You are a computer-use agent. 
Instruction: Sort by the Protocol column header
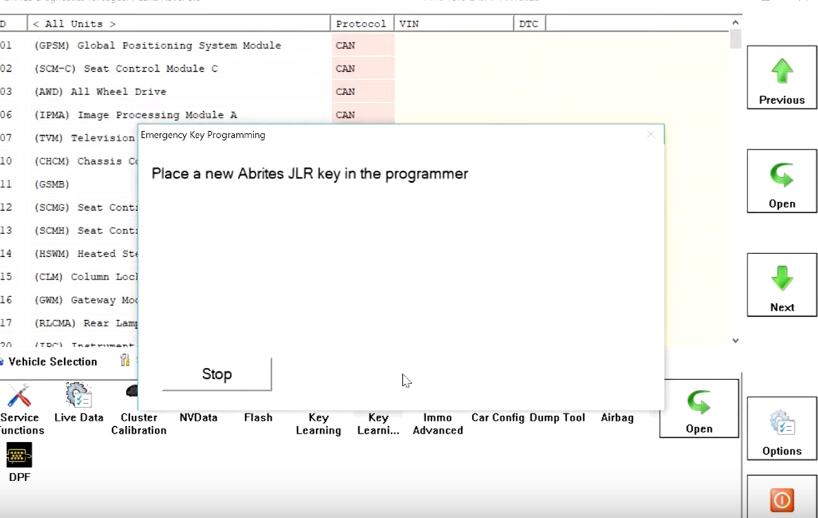362,24
